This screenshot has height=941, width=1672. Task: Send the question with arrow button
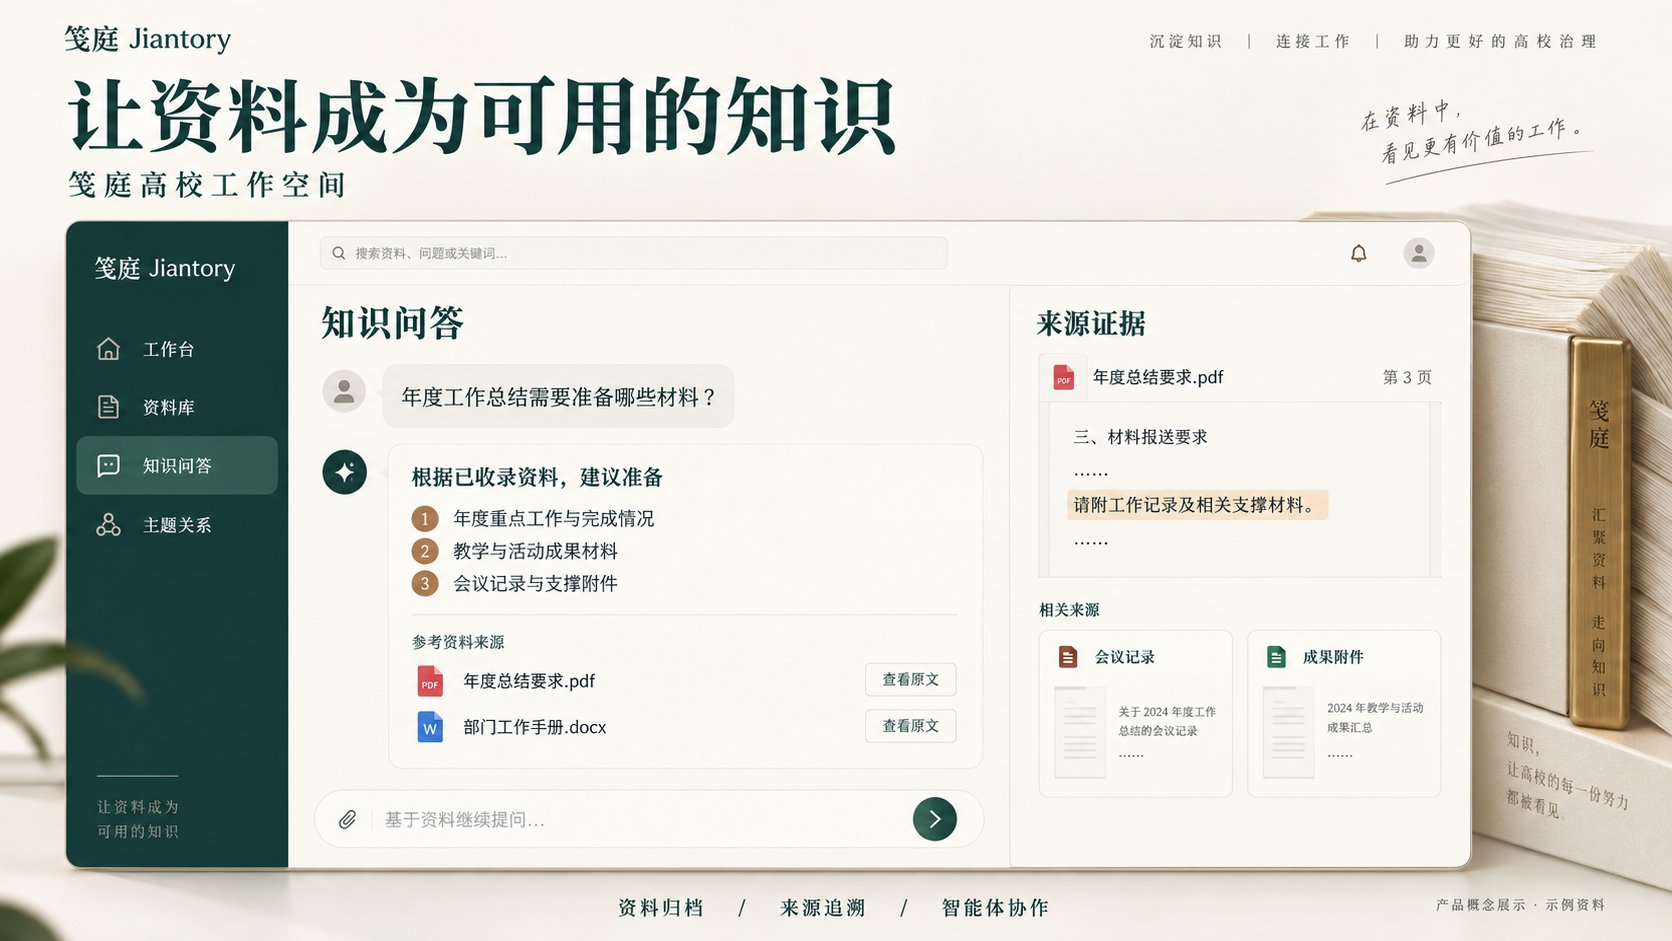[x=935, y=819]
